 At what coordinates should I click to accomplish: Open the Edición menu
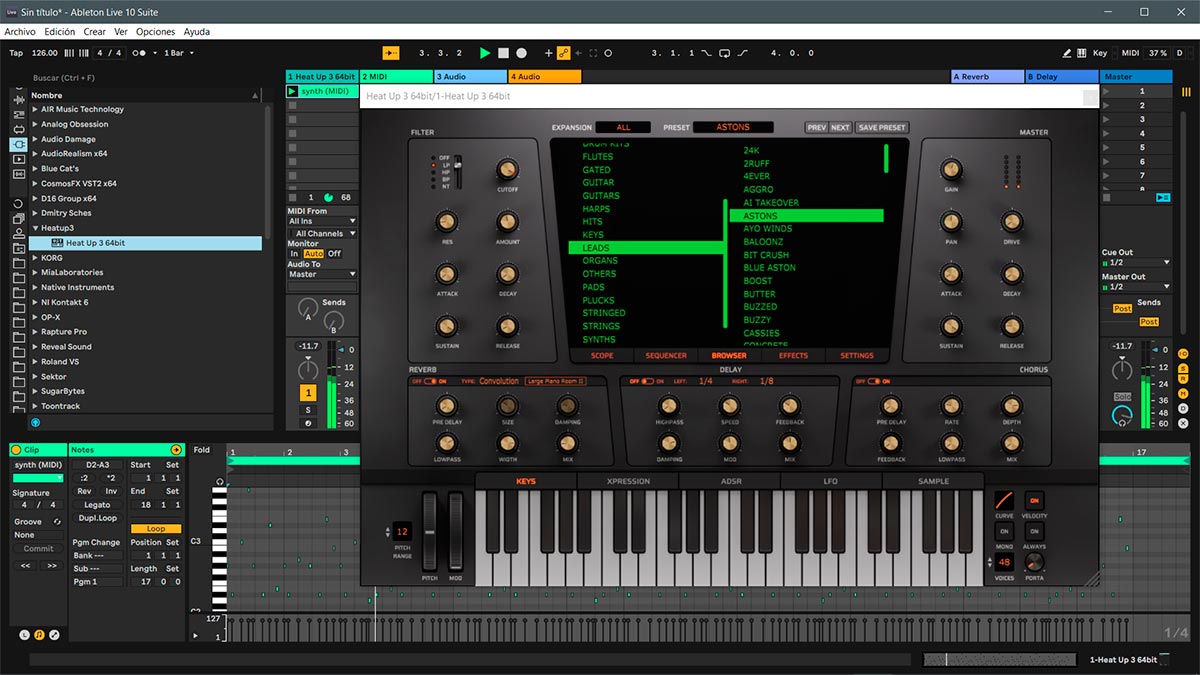[59, 32]
